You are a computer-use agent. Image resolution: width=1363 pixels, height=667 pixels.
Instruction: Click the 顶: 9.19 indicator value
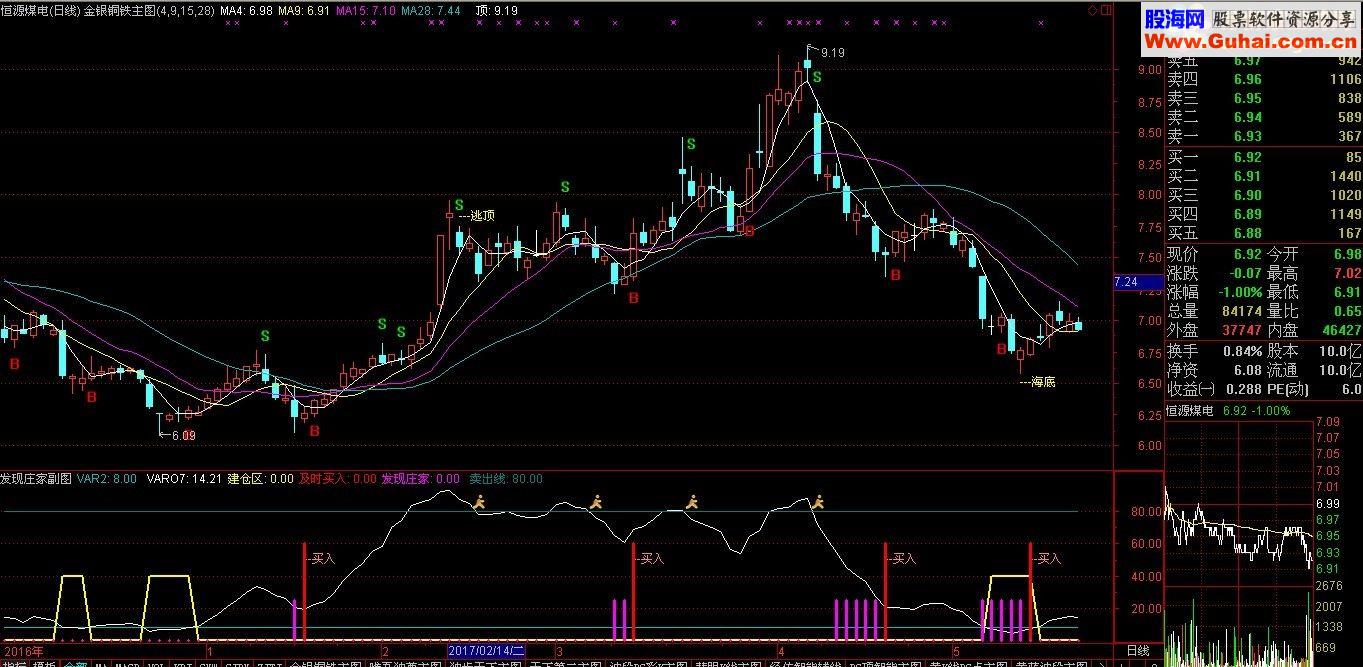pyautogui.click(x=497, y=10)
